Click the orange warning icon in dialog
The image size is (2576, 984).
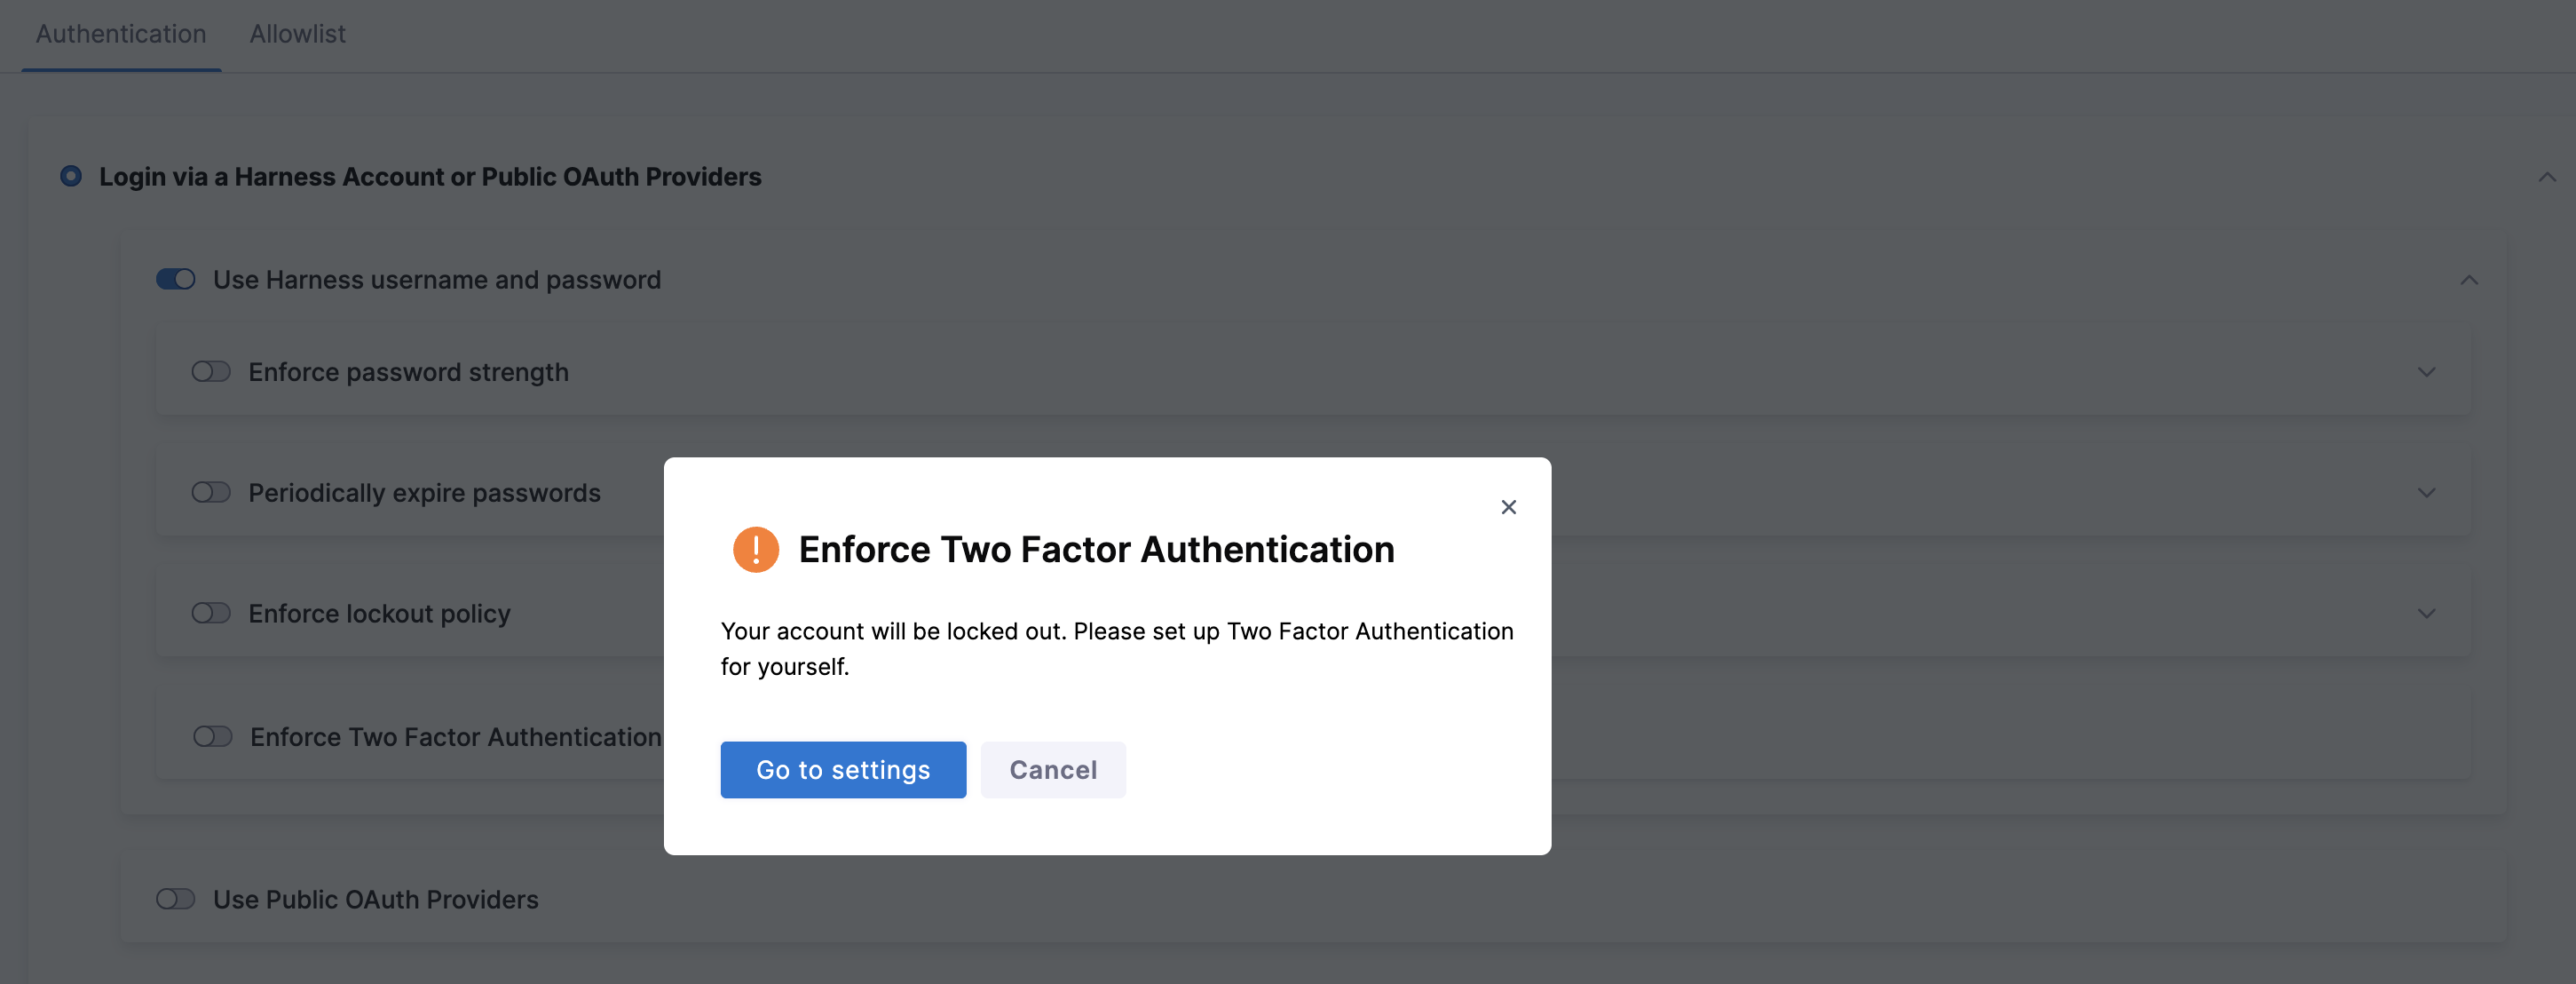click(755, 549)
